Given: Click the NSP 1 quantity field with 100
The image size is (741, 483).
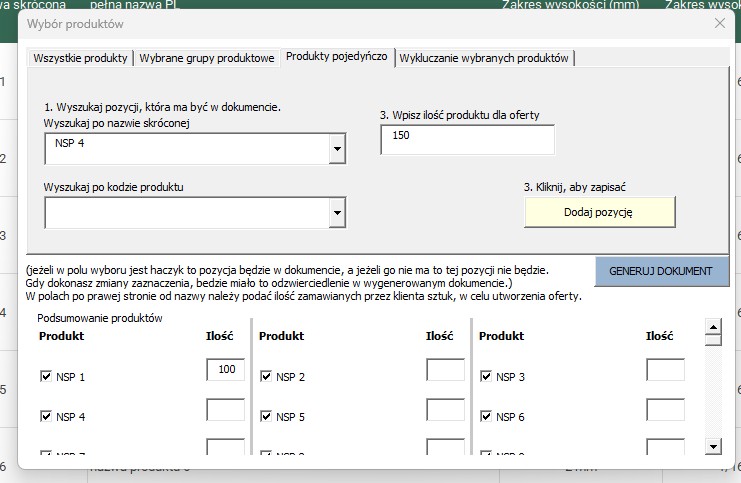Looking at the screenshot, I should pos(225,370).
